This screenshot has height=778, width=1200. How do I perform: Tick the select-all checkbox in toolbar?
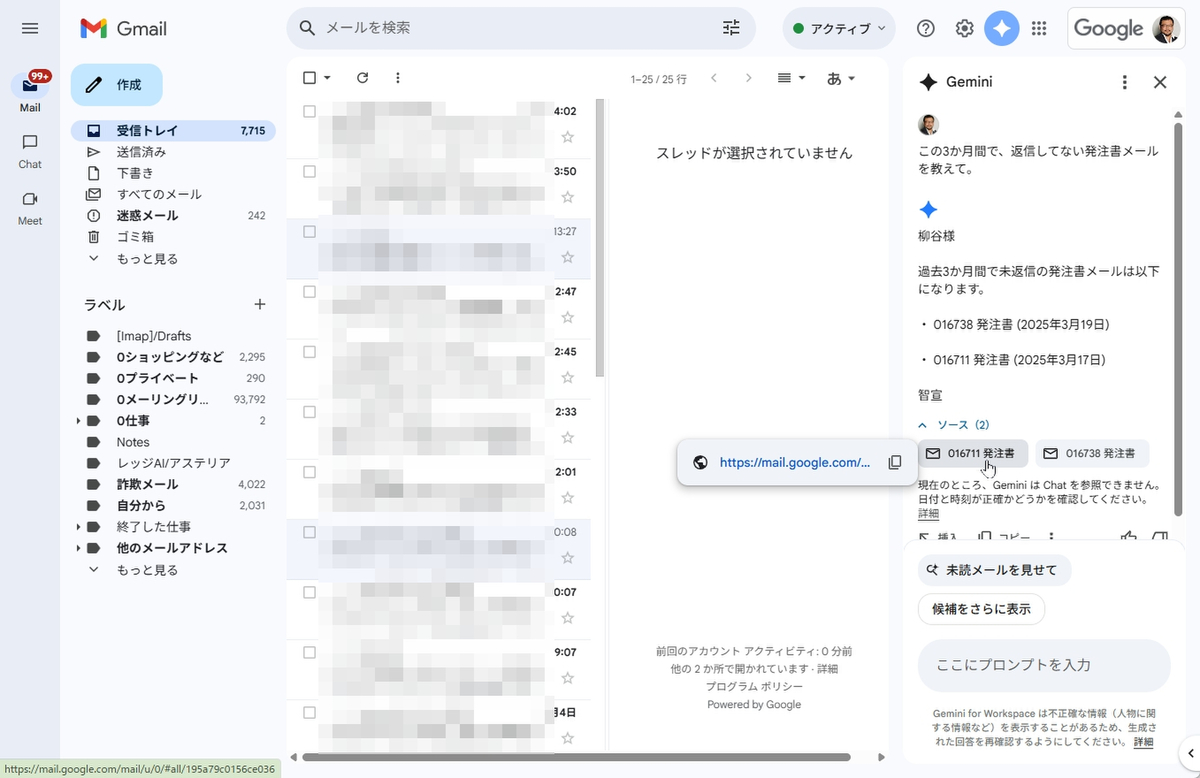pos(309,78)
